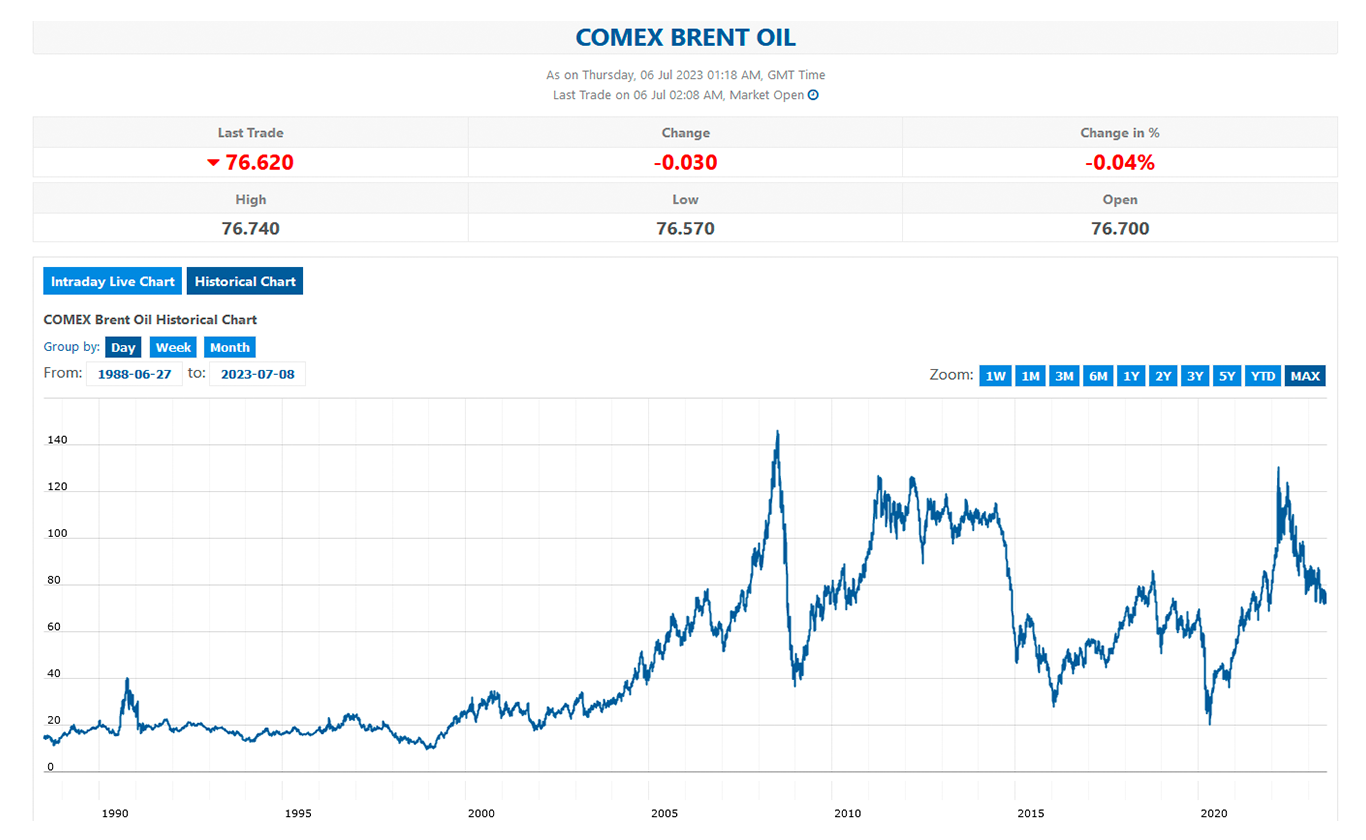The image size is (1366, 840).
Task: Zoom chart to 3M range
Action: [x=1064, y=376]
